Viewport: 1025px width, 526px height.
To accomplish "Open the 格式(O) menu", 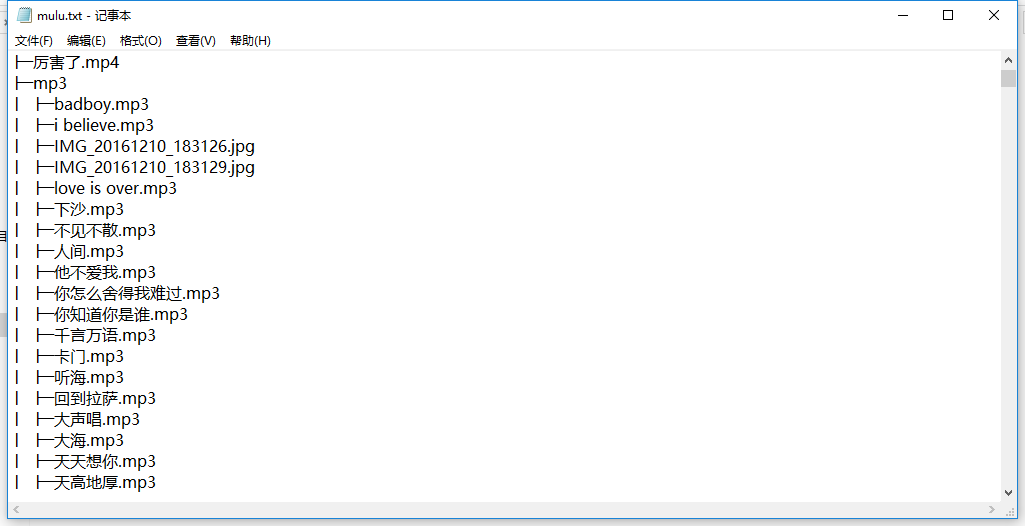I will click(141, 41).
